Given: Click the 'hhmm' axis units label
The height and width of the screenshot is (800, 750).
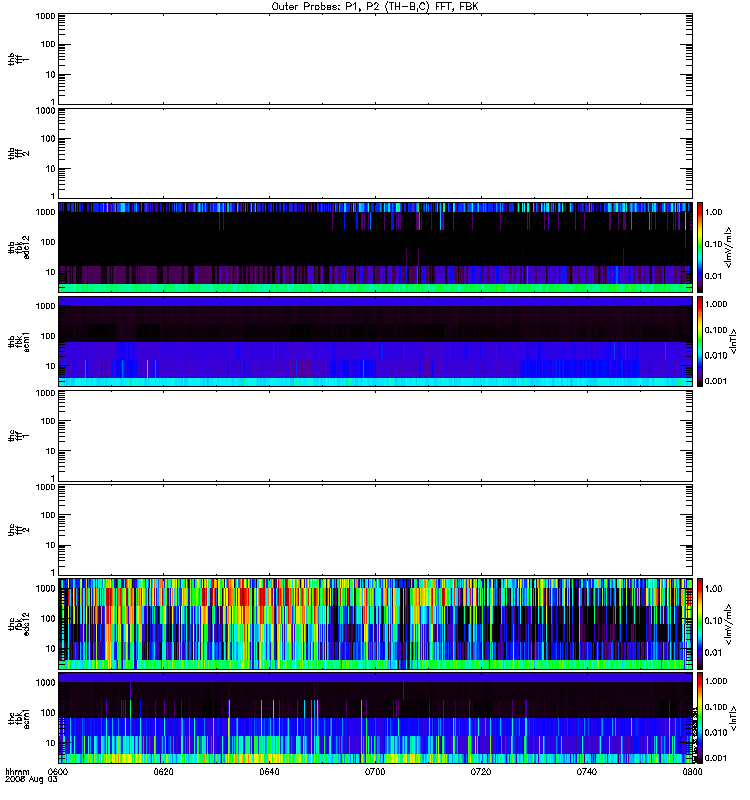Looking at the screenshot, I should (x=17, y=772).
